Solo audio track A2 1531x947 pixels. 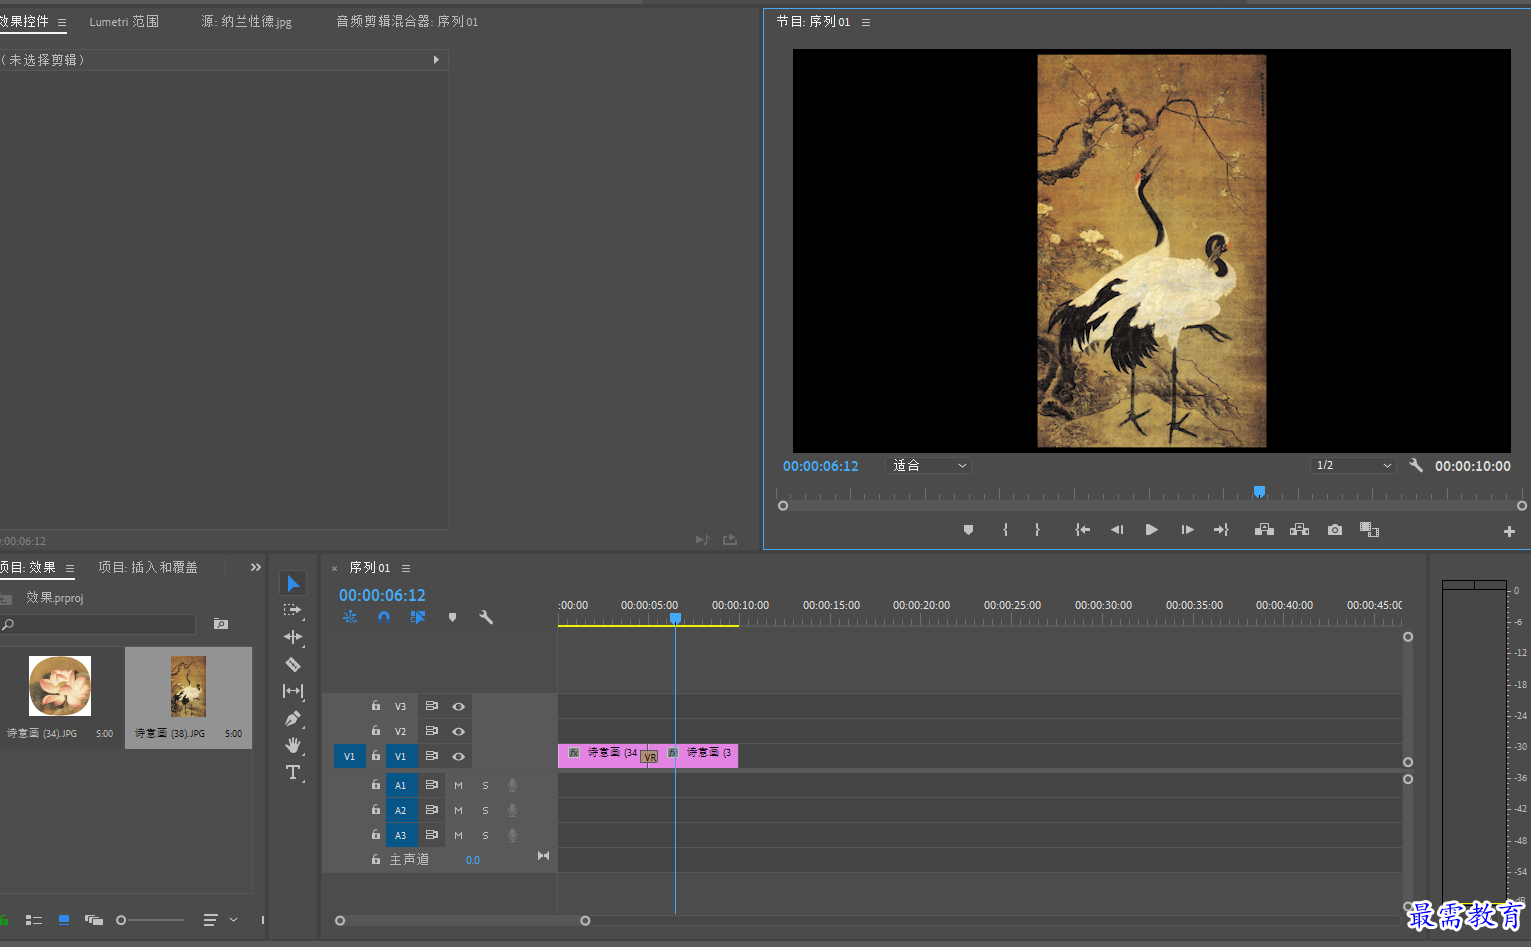tap(486, 810)
